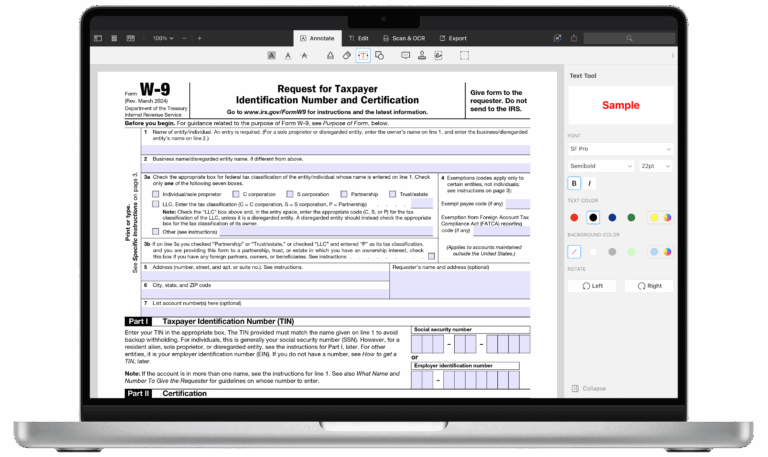Rotate text Right
The height and width of the screenshot is (457, 768).
point(649,286)
